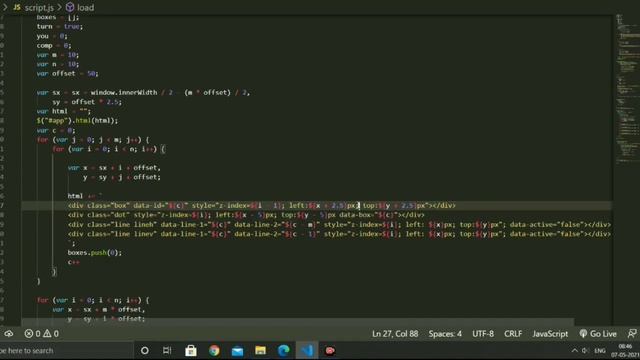The height and width of the screenshot is (360, 640).
Task: Open the errors count in status bar
Action: (33, 334)
